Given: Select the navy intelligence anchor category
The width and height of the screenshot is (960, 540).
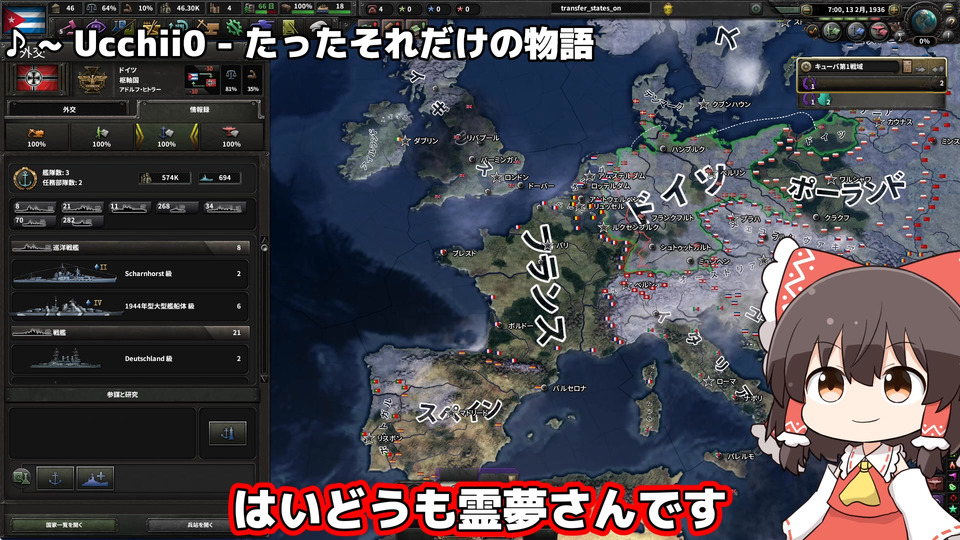Looking at the screenshot, I should point(167,136).
